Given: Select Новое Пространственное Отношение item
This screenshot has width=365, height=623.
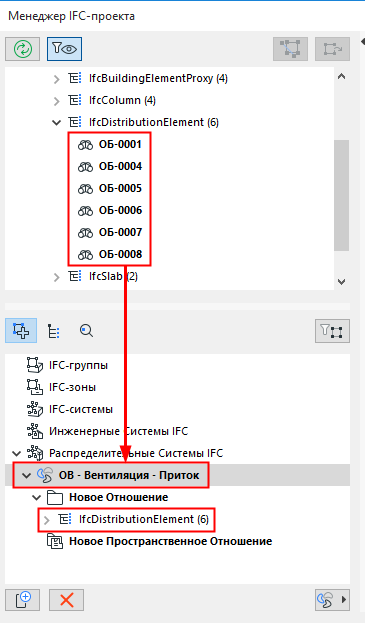Looking at the screenshot, I should (x=170, y=541).
